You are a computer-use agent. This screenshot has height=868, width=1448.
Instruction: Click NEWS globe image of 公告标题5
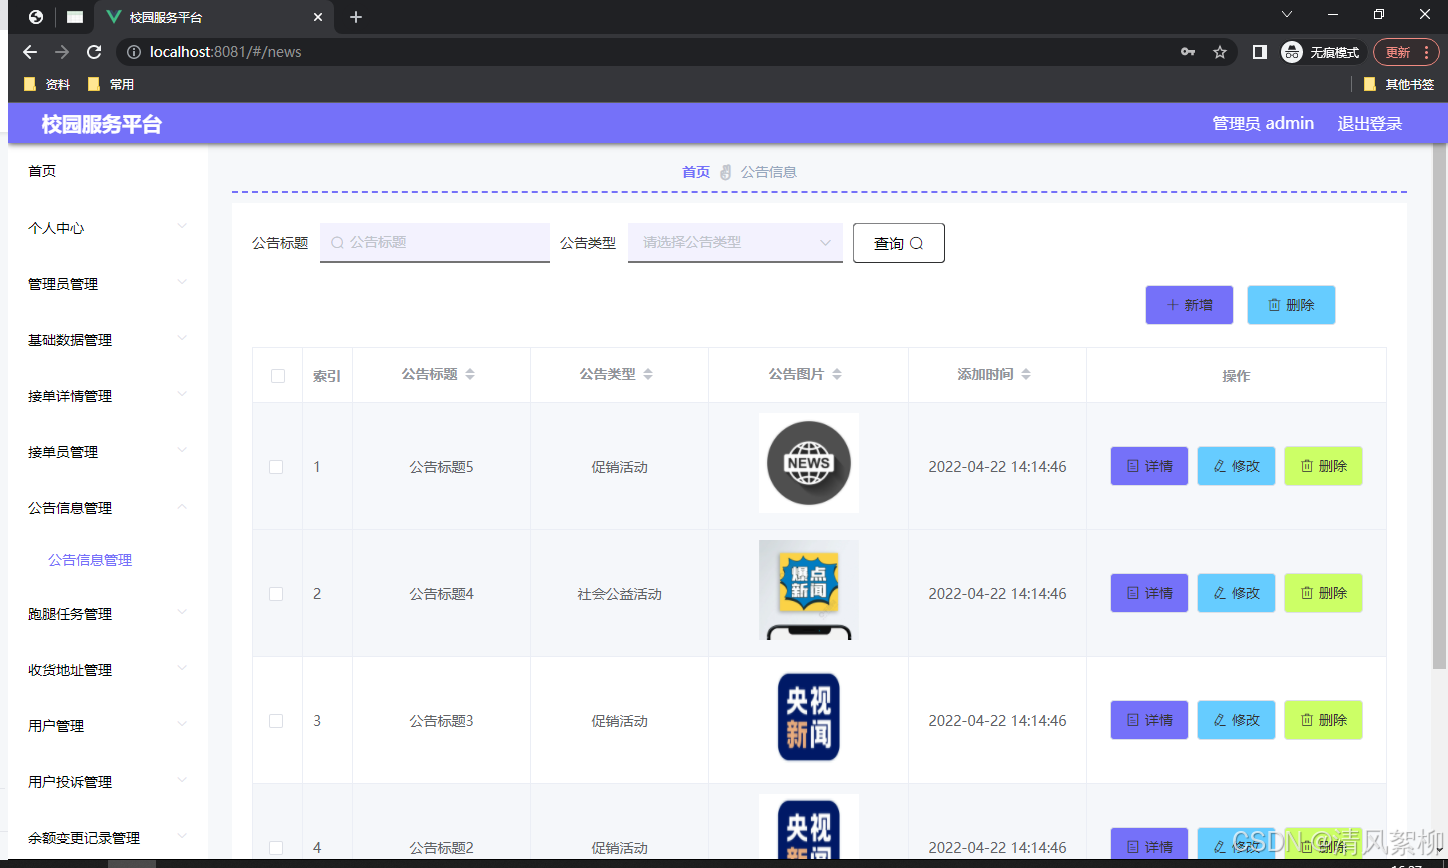pyautogui.click(x=808, y=463)
